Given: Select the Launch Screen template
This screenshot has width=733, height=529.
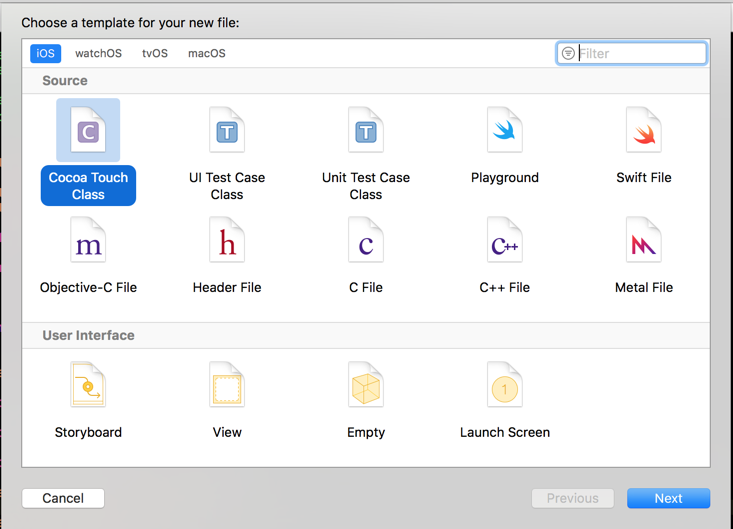Looking at the screenshot, I should (505, 386).
